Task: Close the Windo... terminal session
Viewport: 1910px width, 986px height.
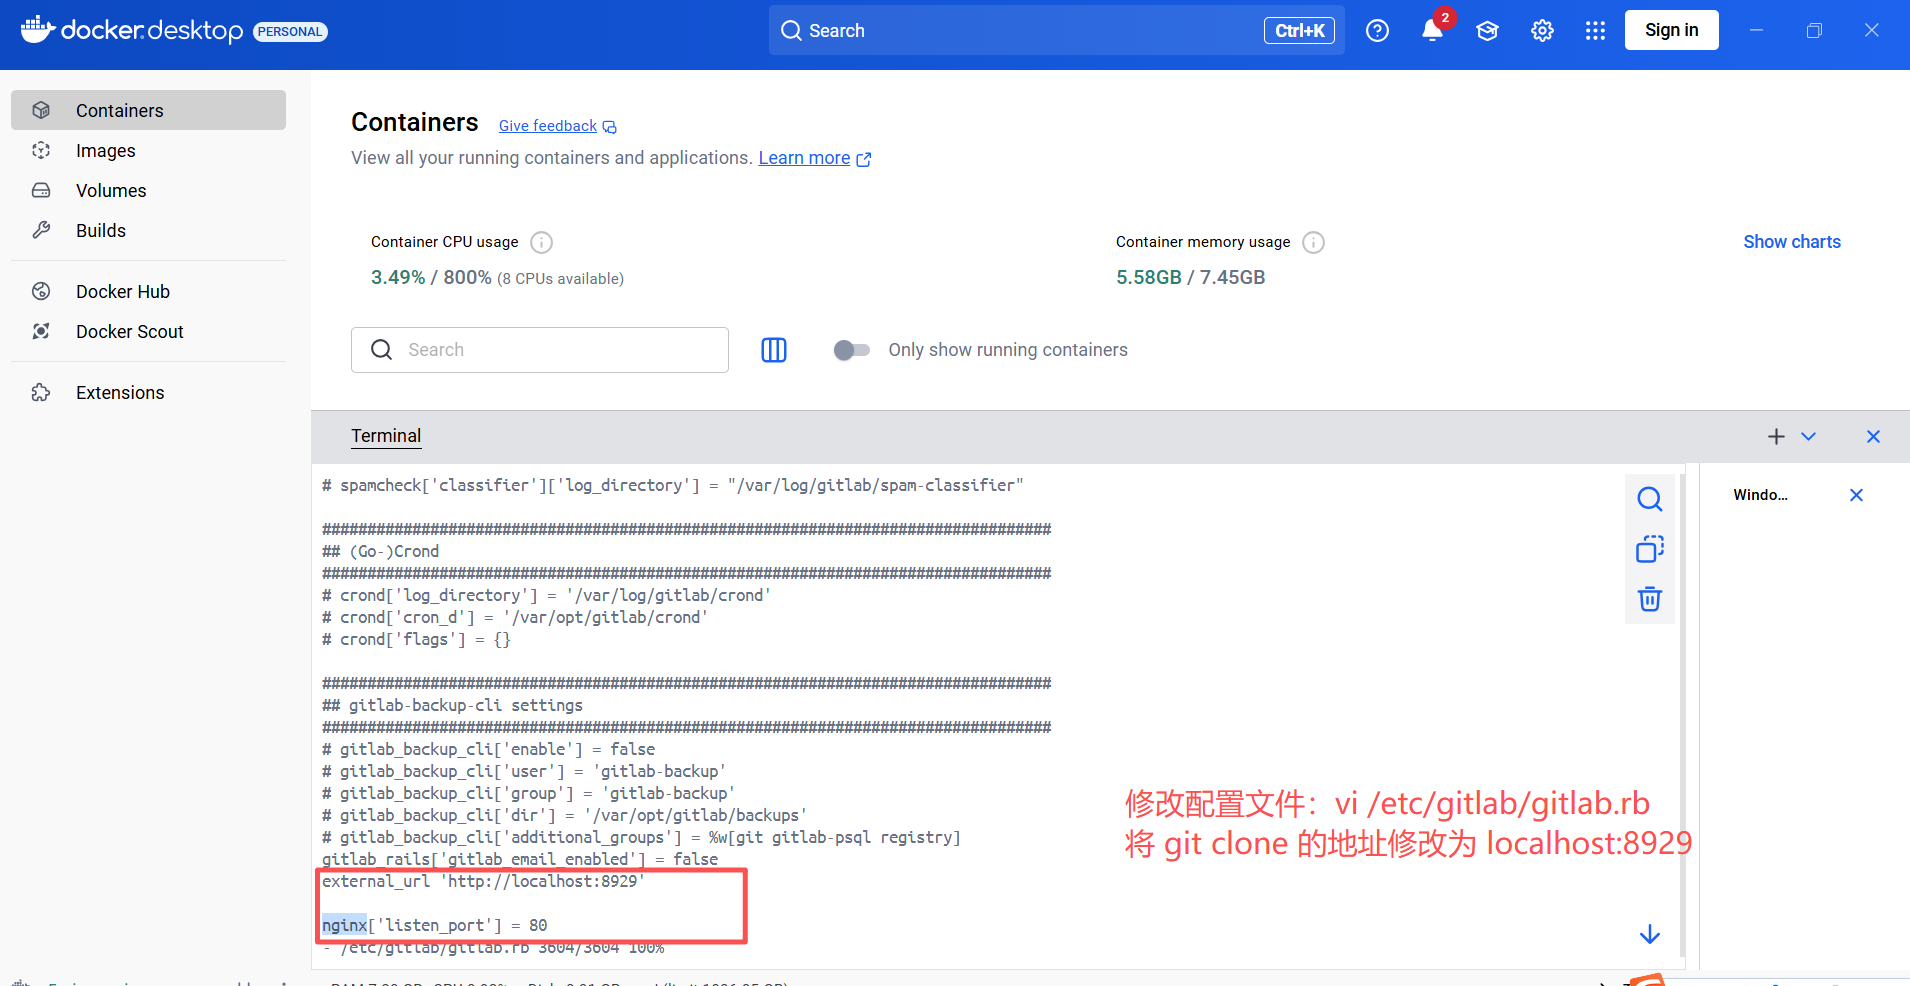Action: click(1856, 495)
